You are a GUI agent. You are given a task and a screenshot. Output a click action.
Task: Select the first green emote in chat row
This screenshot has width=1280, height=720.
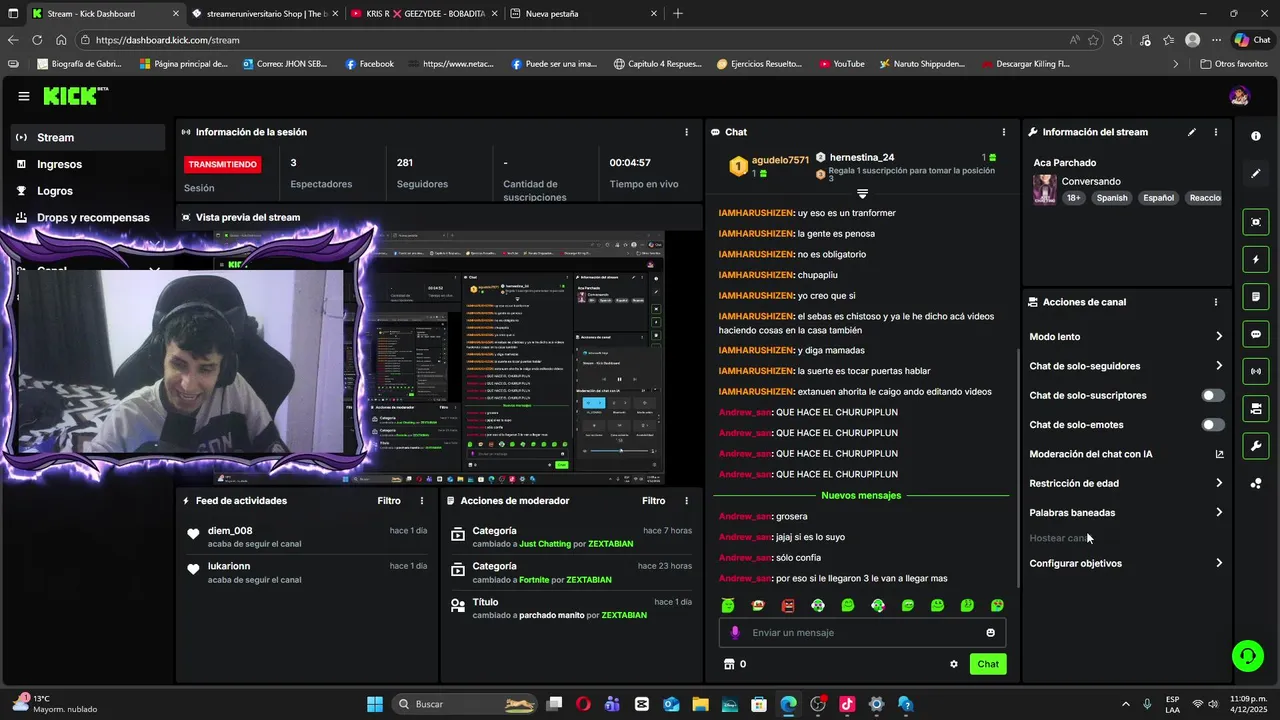pyautogui.click(x=728, y=606)
